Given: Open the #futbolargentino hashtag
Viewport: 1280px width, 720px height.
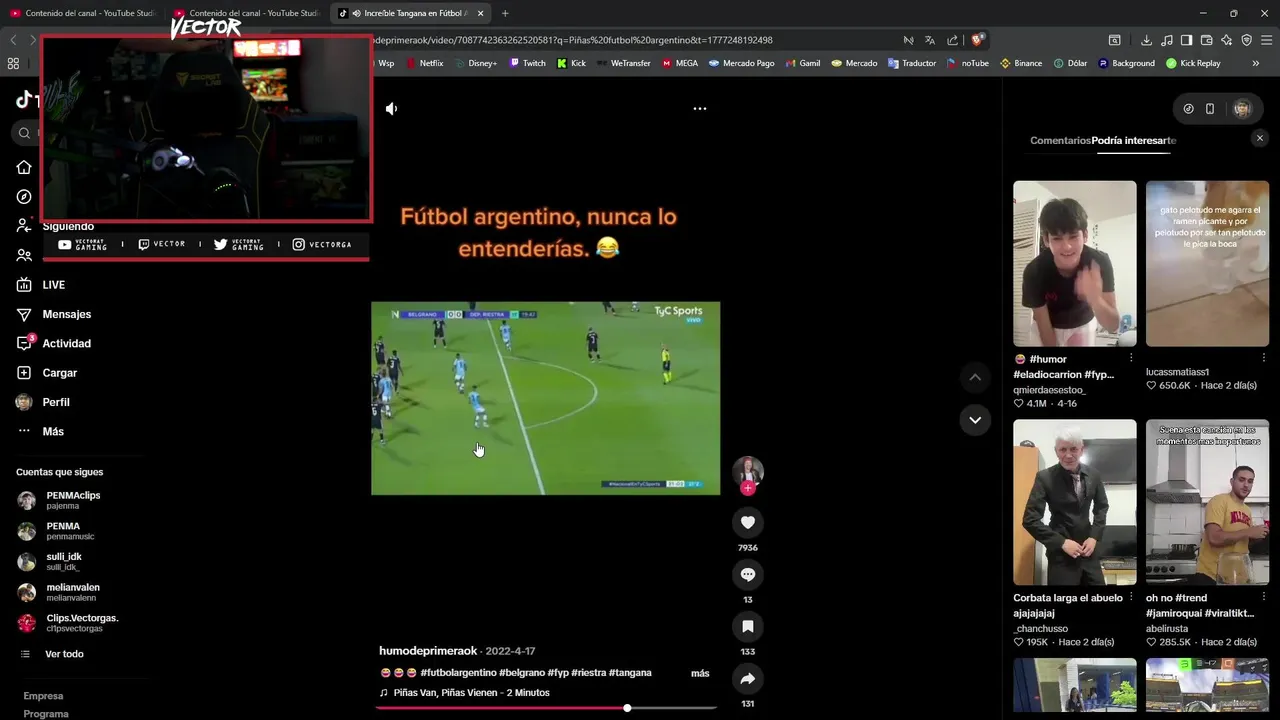Looking at the screenshot, I should [x=458, y=673].
